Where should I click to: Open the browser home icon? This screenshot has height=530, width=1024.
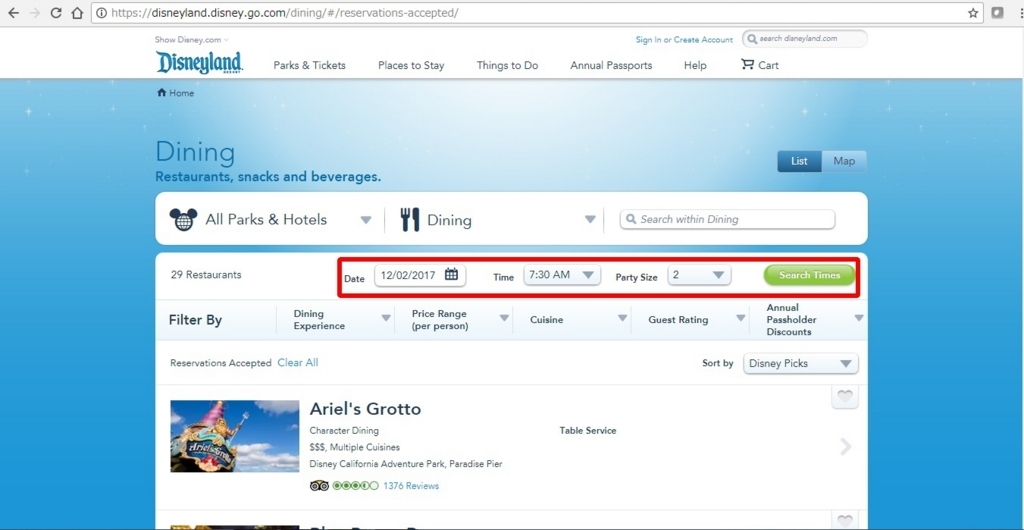[77, 13]
